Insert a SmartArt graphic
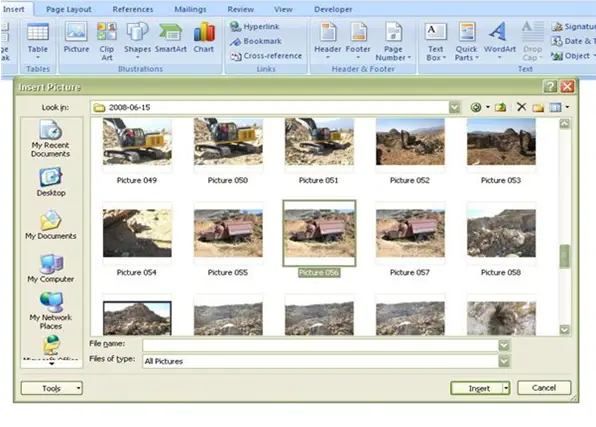The image size is (596, 427). coord(171,37)
